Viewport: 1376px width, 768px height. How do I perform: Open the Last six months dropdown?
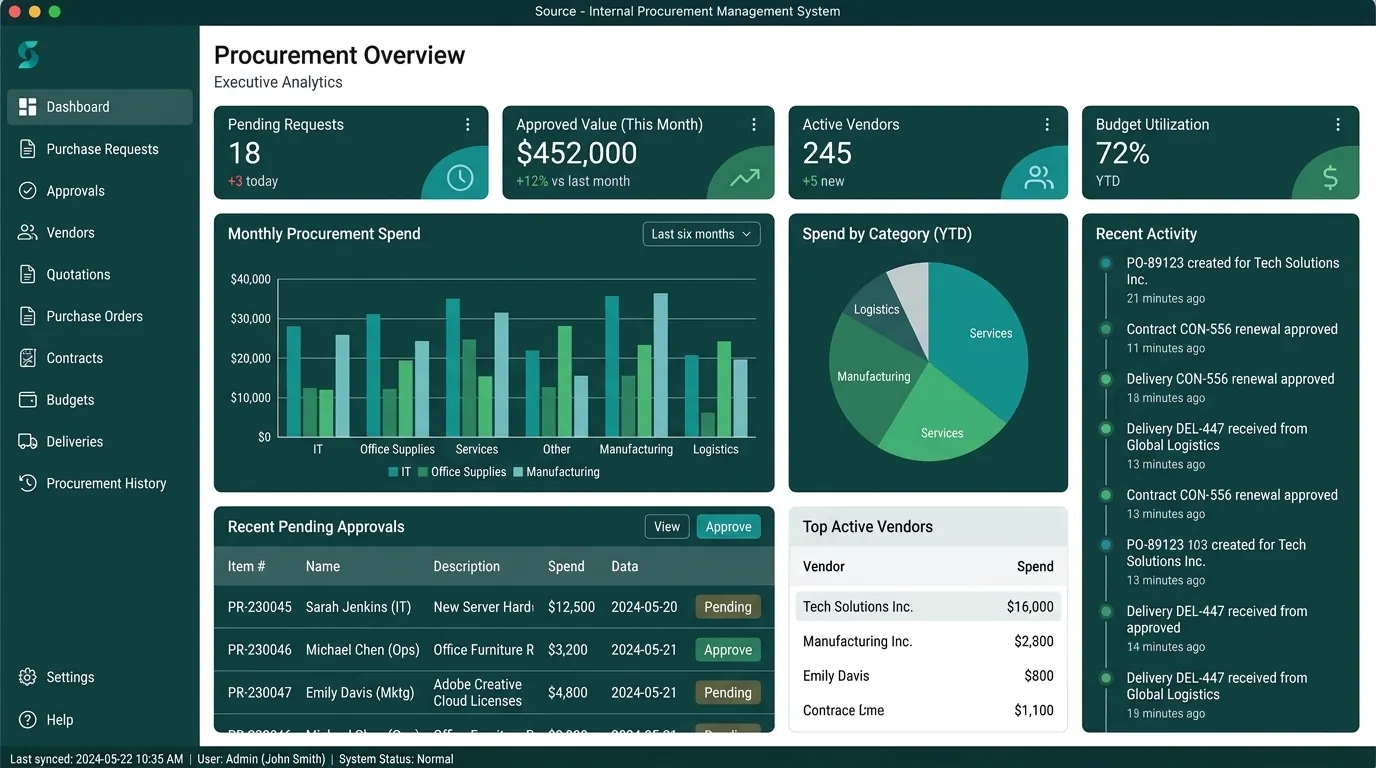tap(701, 234)
